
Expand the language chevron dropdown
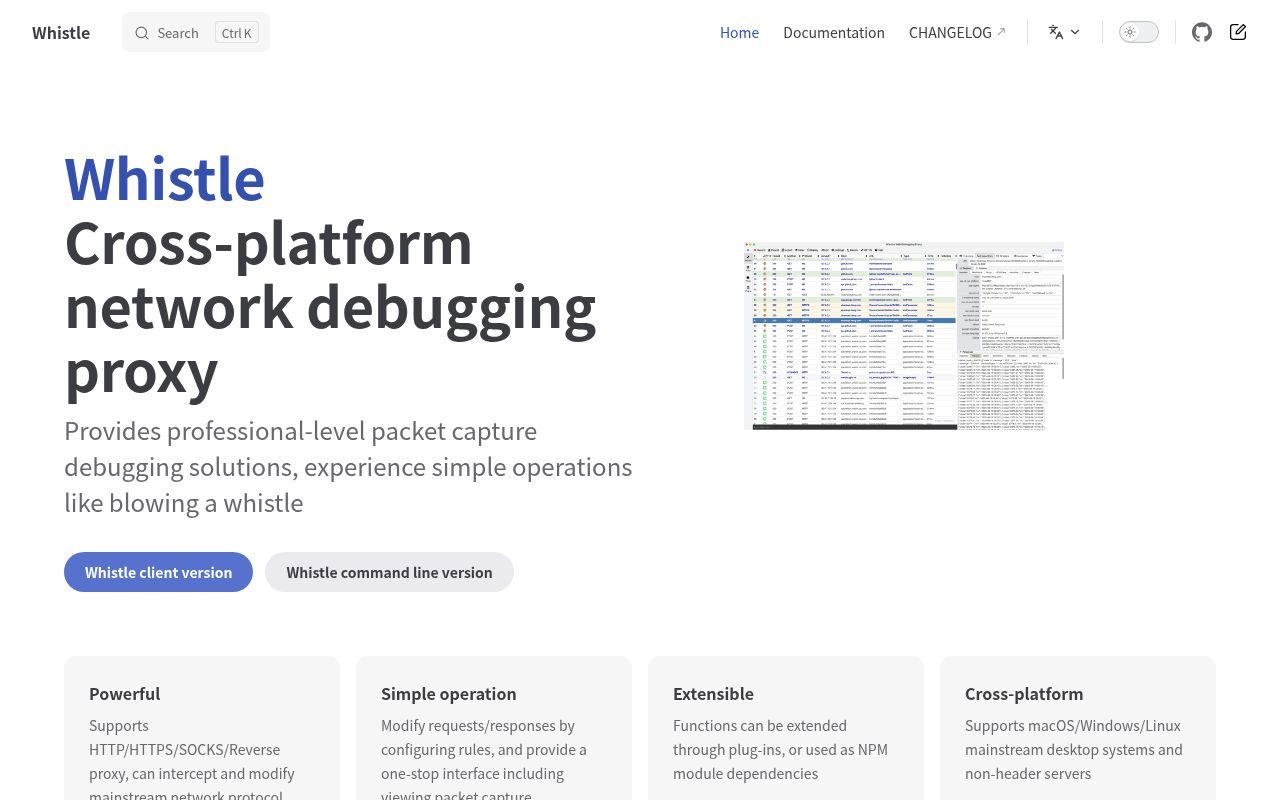coord(1075,32)
